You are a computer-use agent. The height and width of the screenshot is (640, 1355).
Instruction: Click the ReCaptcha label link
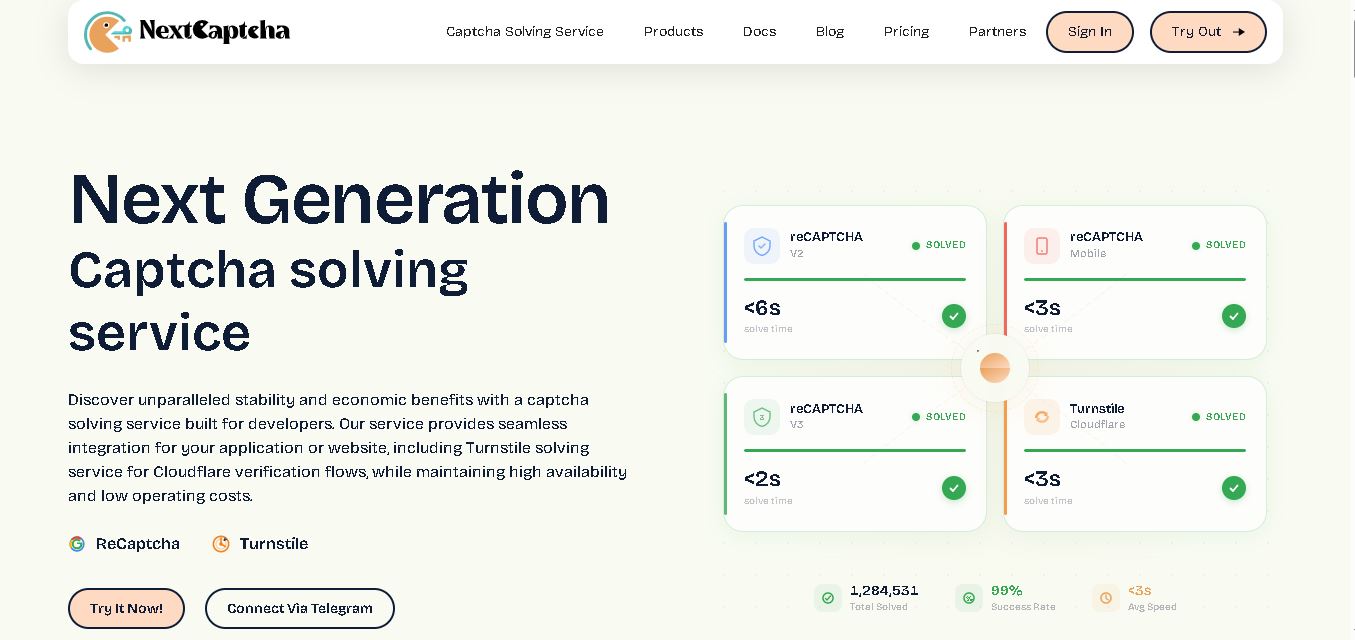[138, 544]
